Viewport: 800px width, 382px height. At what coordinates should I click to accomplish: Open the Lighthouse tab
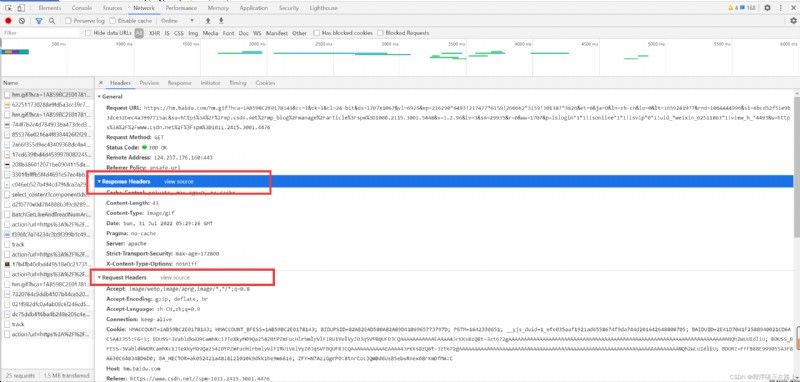(324, 8)
